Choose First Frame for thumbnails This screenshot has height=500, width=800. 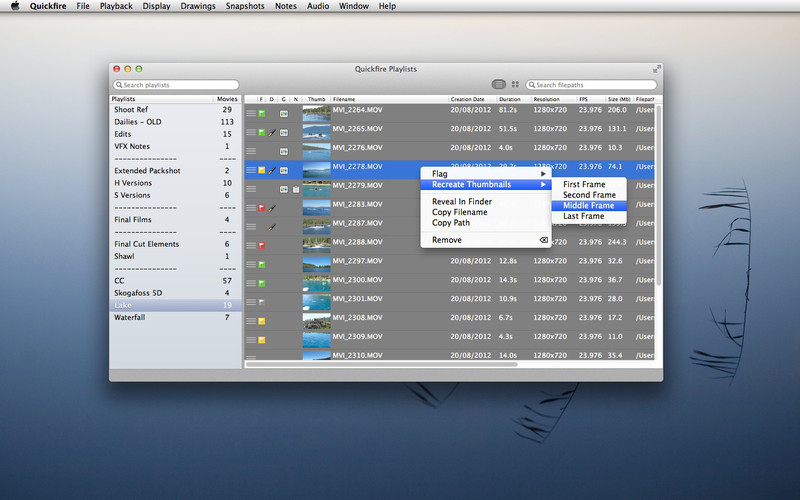(x=589, y=184)
